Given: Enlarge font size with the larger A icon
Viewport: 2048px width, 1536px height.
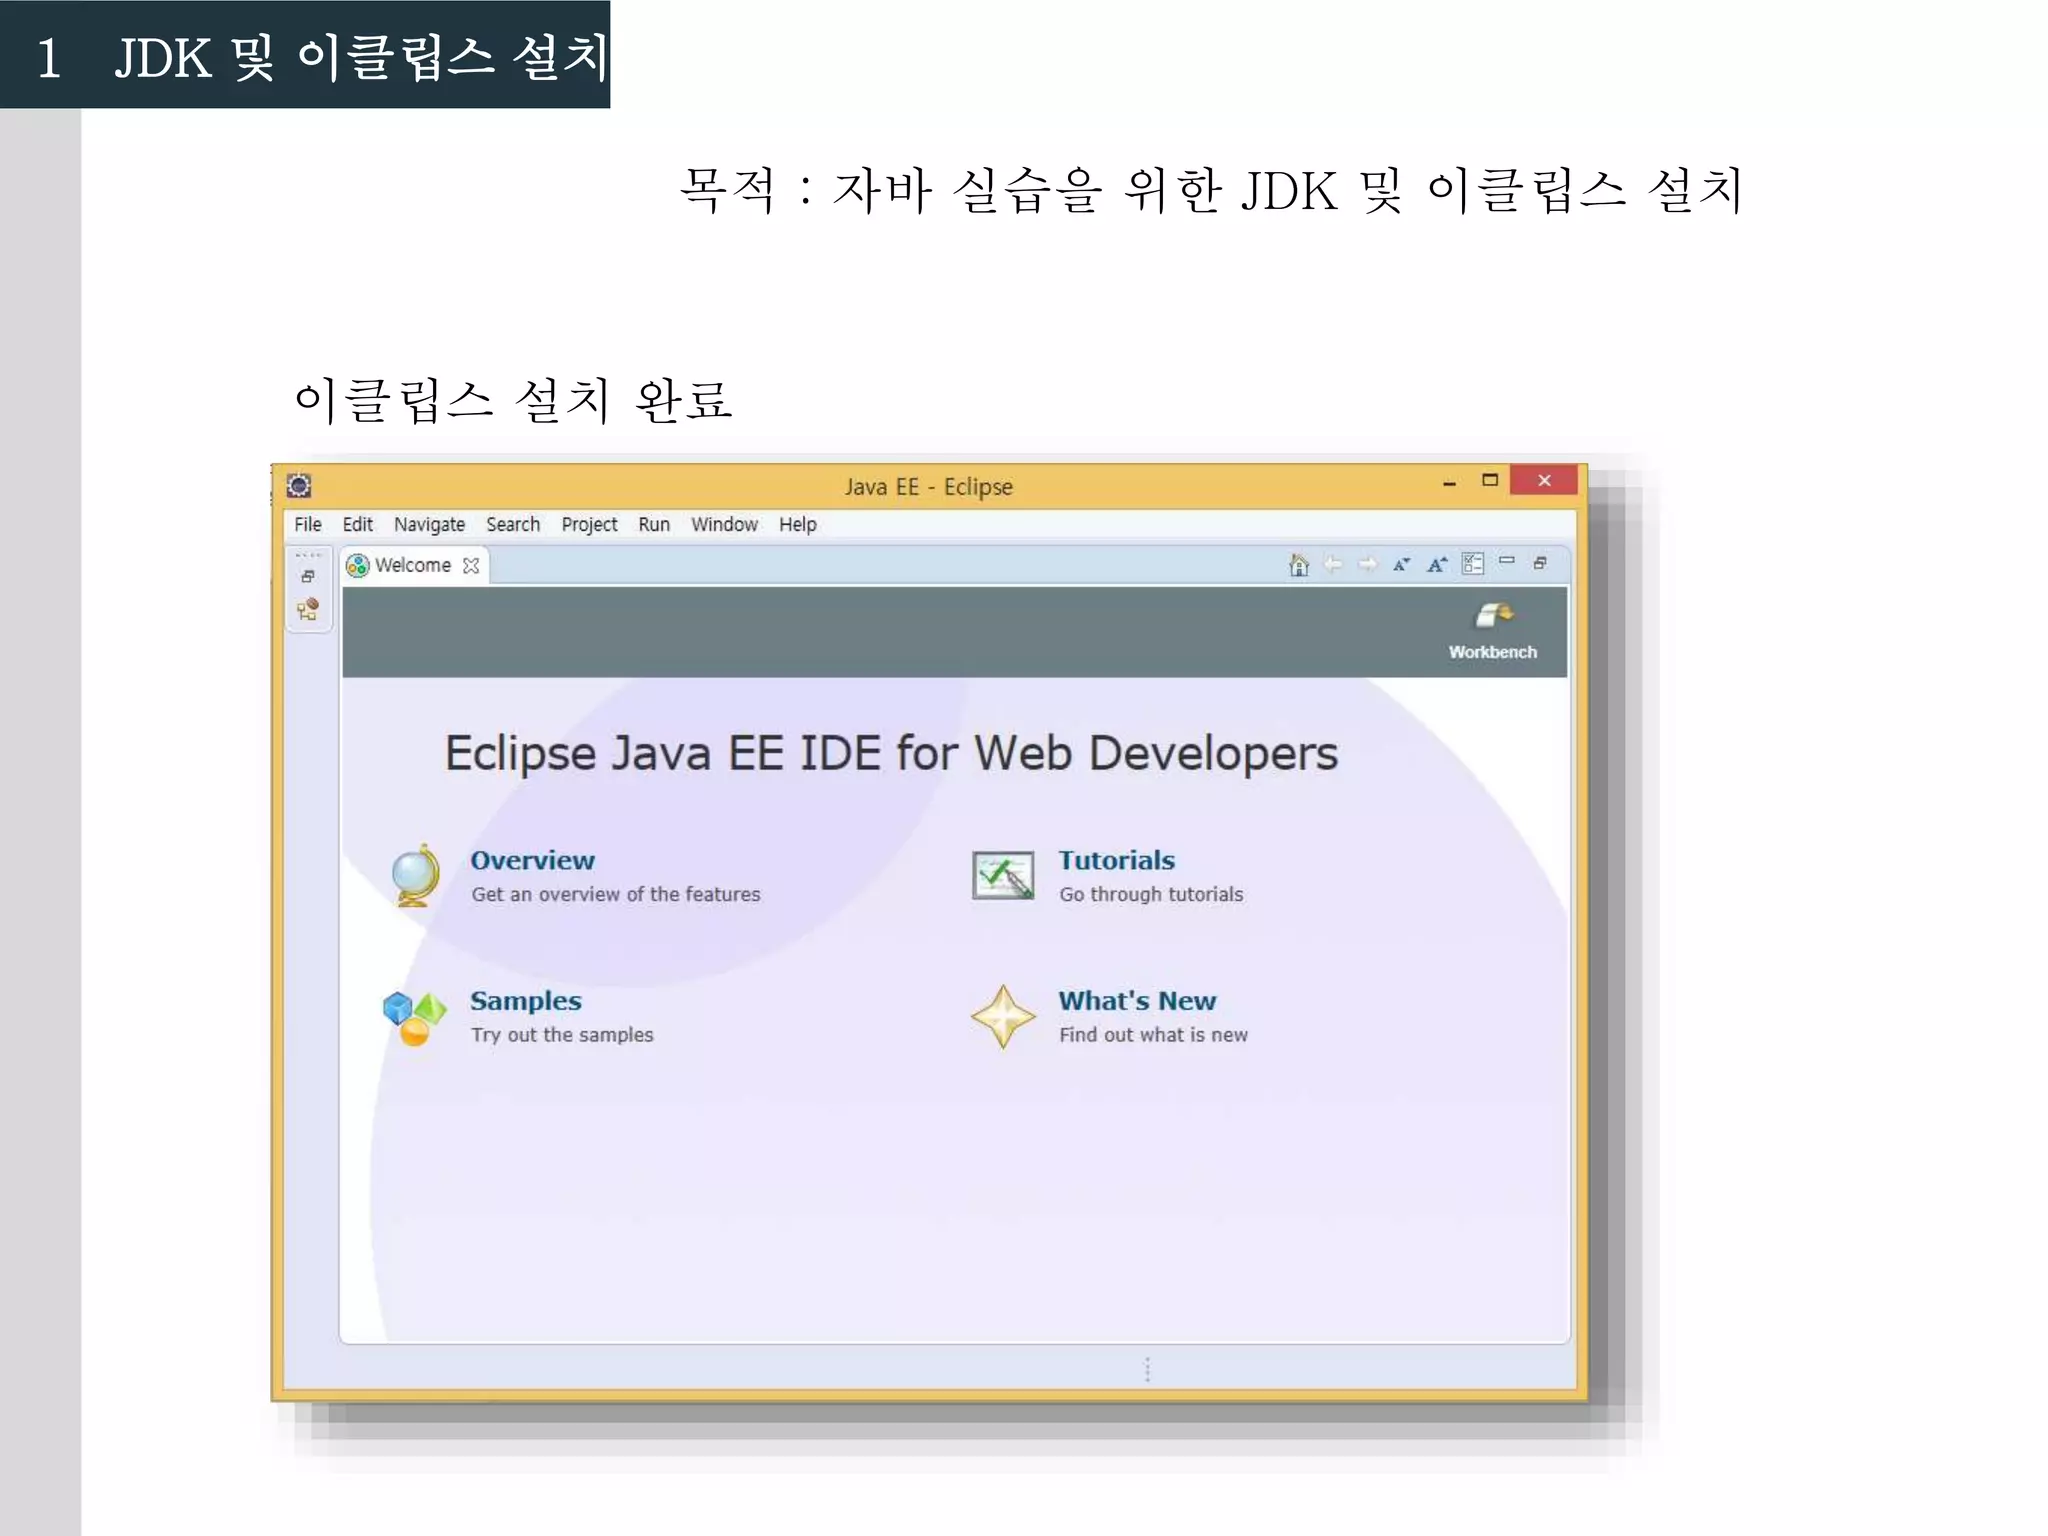Looking at the screenshot, I should pos(1437,564).
